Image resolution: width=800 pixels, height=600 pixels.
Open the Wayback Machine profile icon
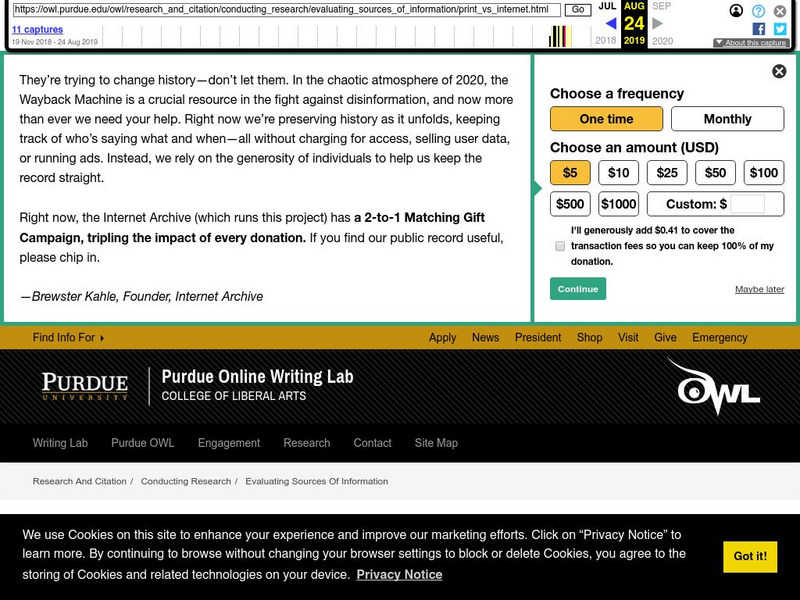[x=736, y=11]
